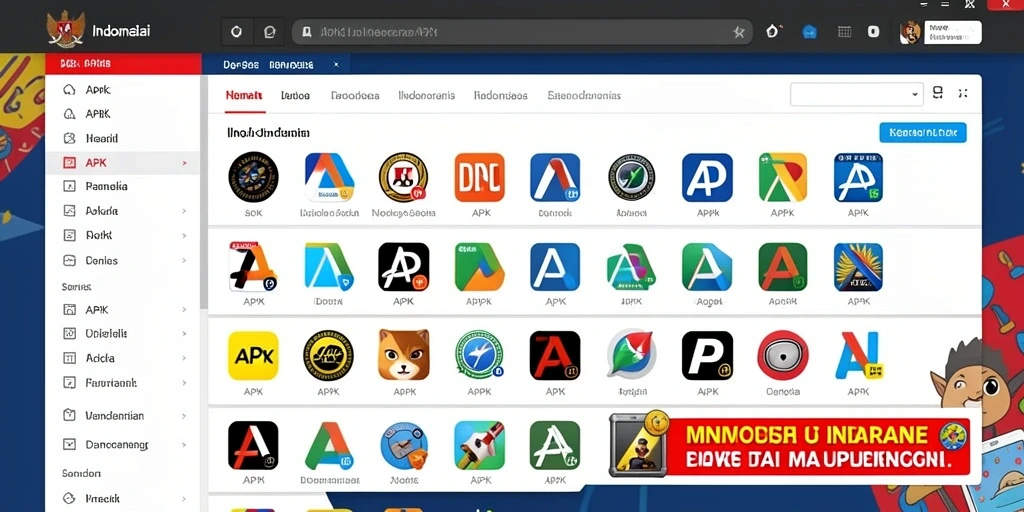
Task: Expand the Fasrriaonk sidebar entry chevron
Action: click(184, 383)
